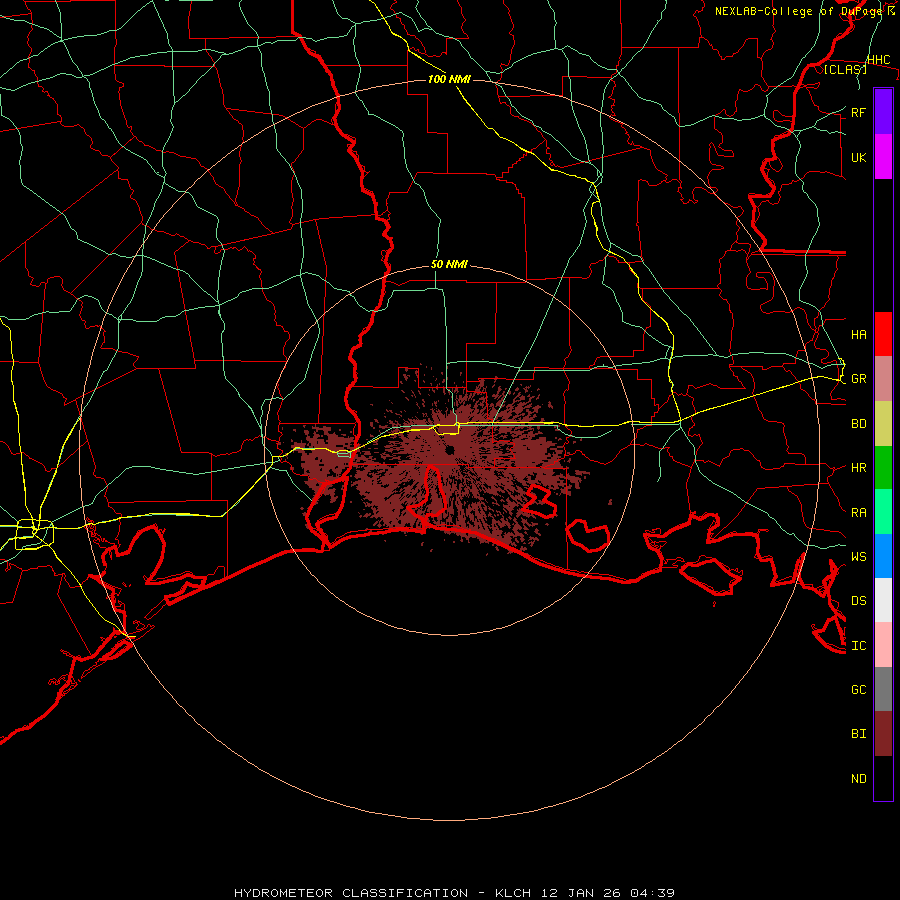Click the '04:39' timestamp text
The width and height of the screenshot is (900, 900).
coord(653,893)
